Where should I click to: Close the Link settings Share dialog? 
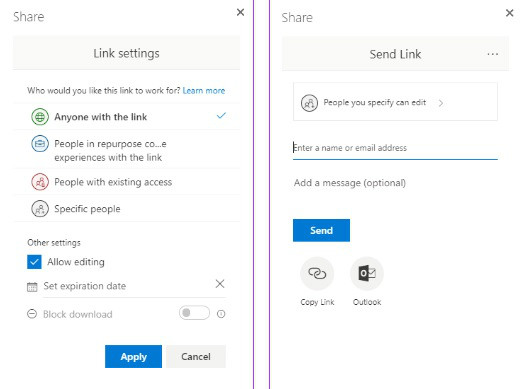pyautogui.click(x=240, y=12)
